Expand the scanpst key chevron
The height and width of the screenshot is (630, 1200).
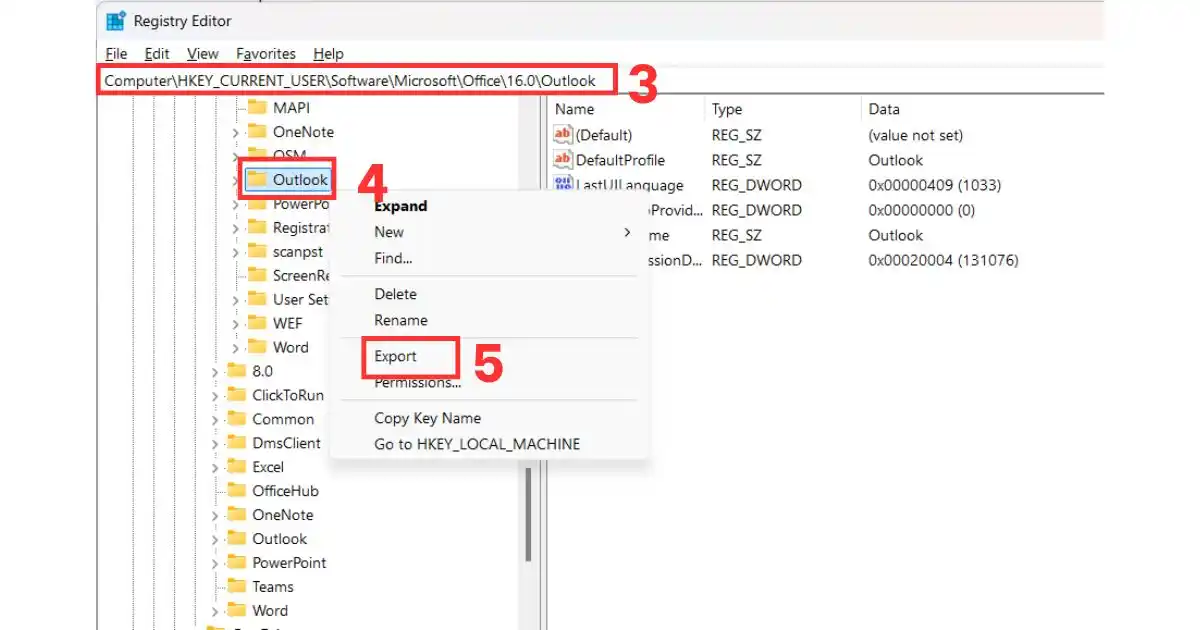[235, 252]
